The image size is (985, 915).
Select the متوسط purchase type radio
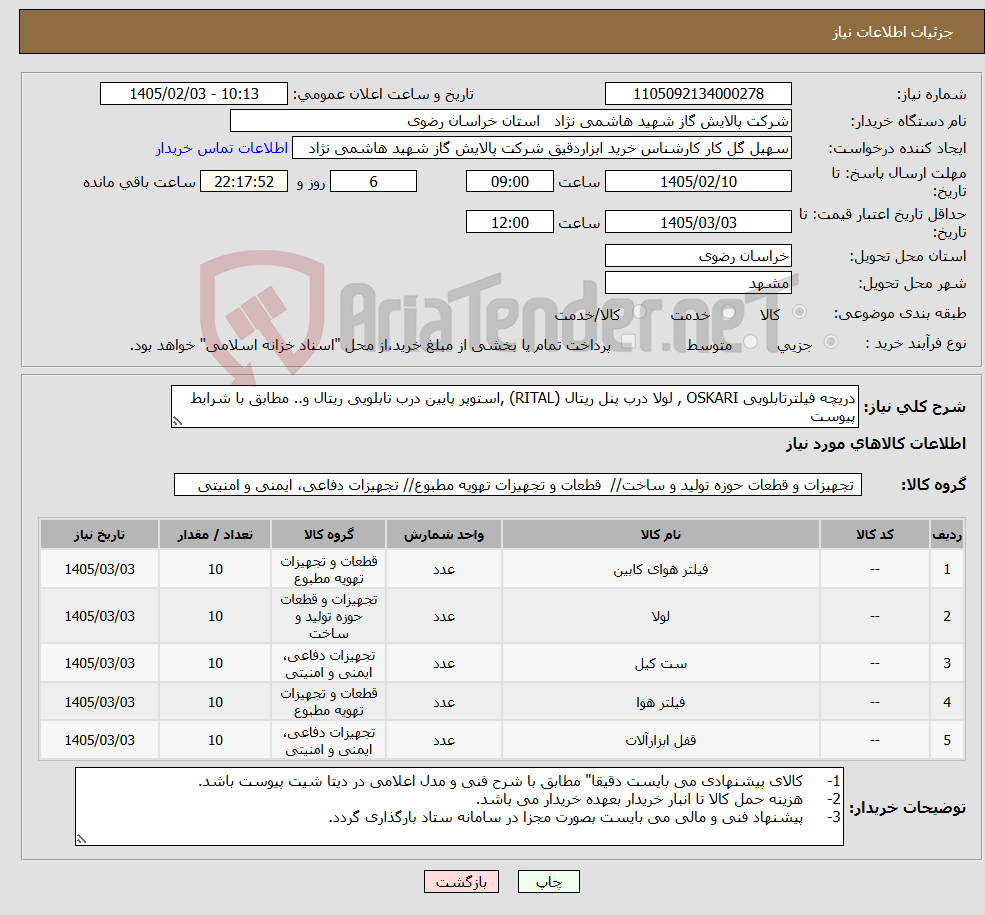(751, 342)
